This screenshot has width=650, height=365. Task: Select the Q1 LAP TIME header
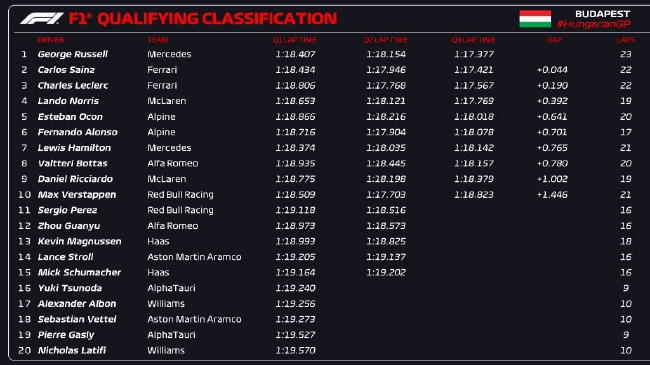pos(295,40)
